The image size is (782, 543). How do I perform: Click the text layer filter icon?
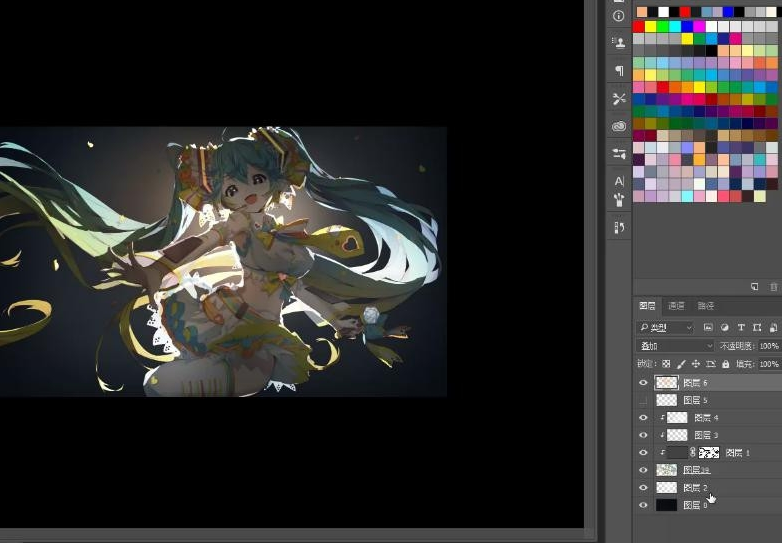[x=741, y=327]
